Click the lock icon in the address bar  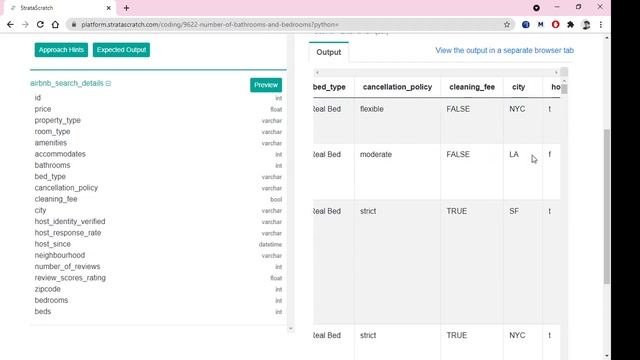pos(74,24)
